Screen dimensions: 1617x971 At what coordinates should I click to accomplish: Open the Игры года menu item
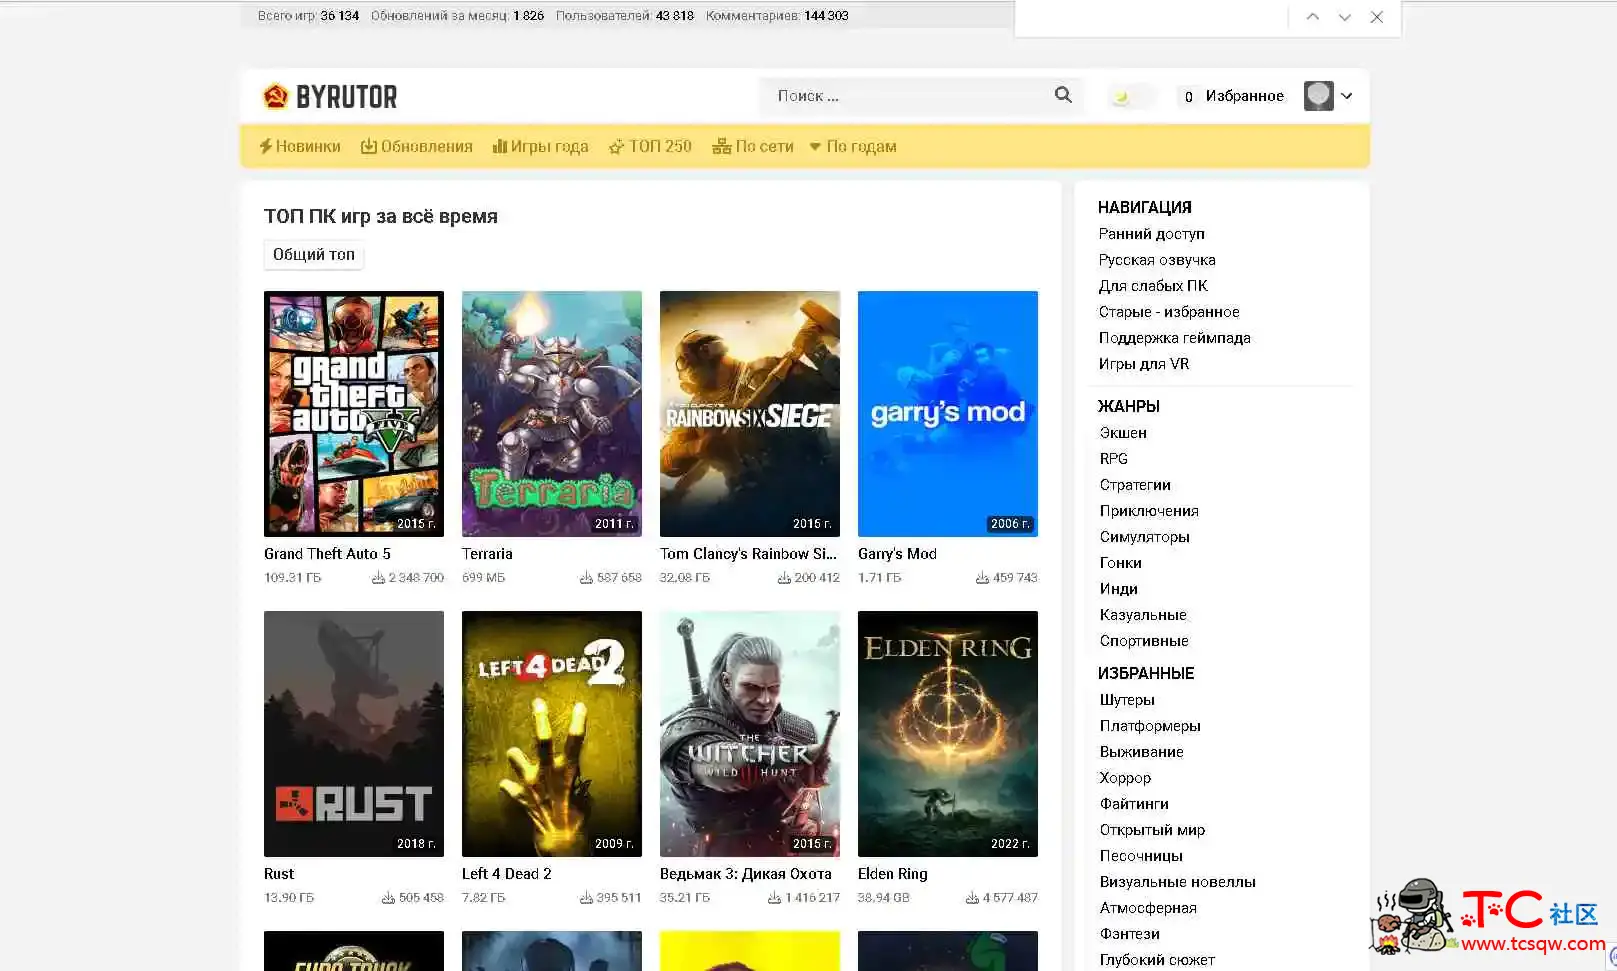pyautogui.click(x=540, y=146)
